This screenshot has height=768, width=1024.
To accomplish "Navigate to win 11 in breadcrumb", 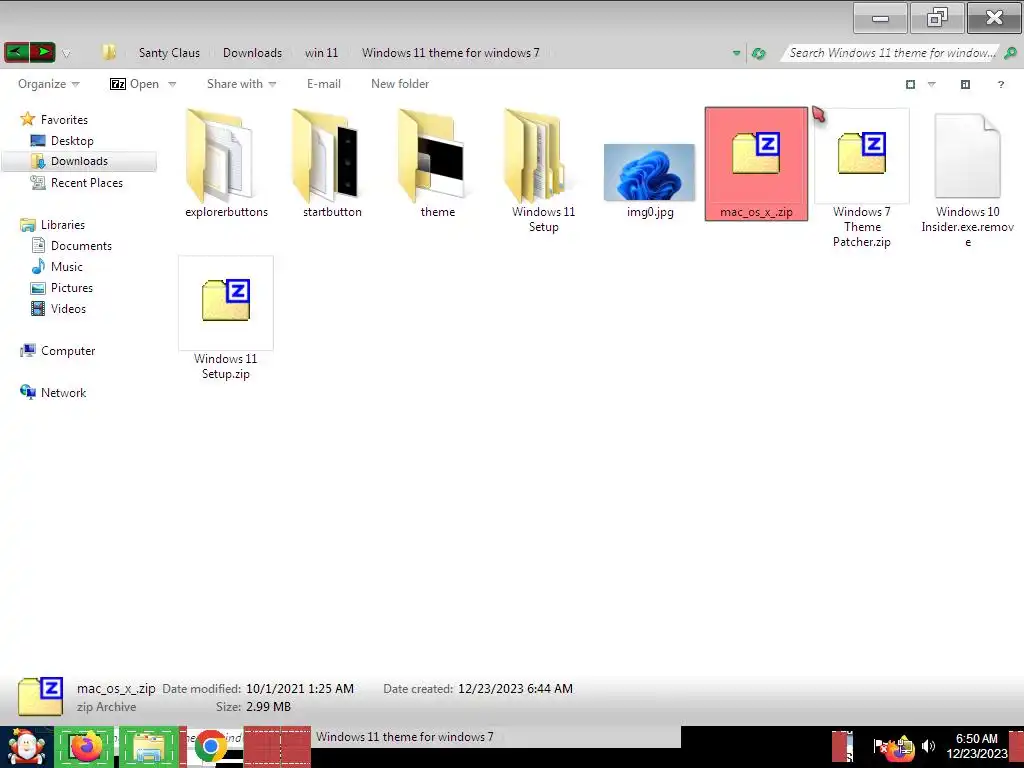I will 321,53.
